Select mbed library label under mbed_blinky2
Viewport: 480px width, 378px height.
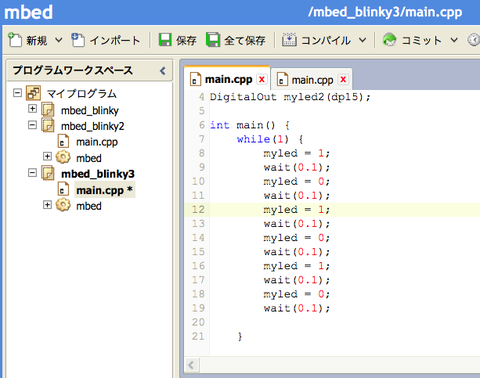89,158
